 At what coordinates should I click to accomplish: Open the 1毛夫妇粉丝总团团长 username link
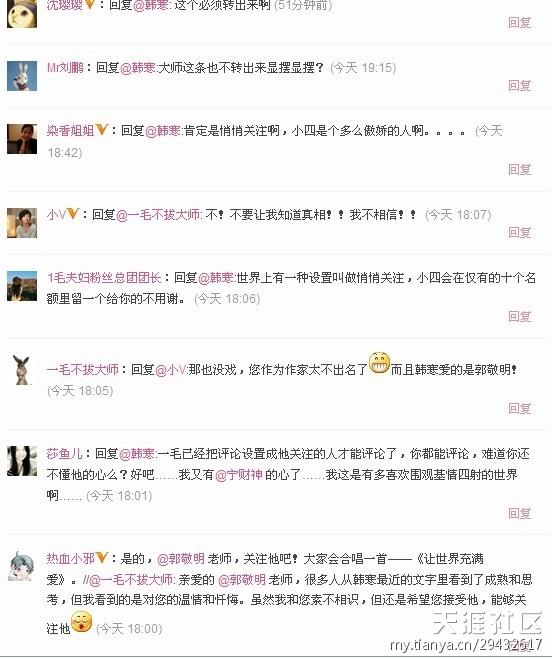104,278
